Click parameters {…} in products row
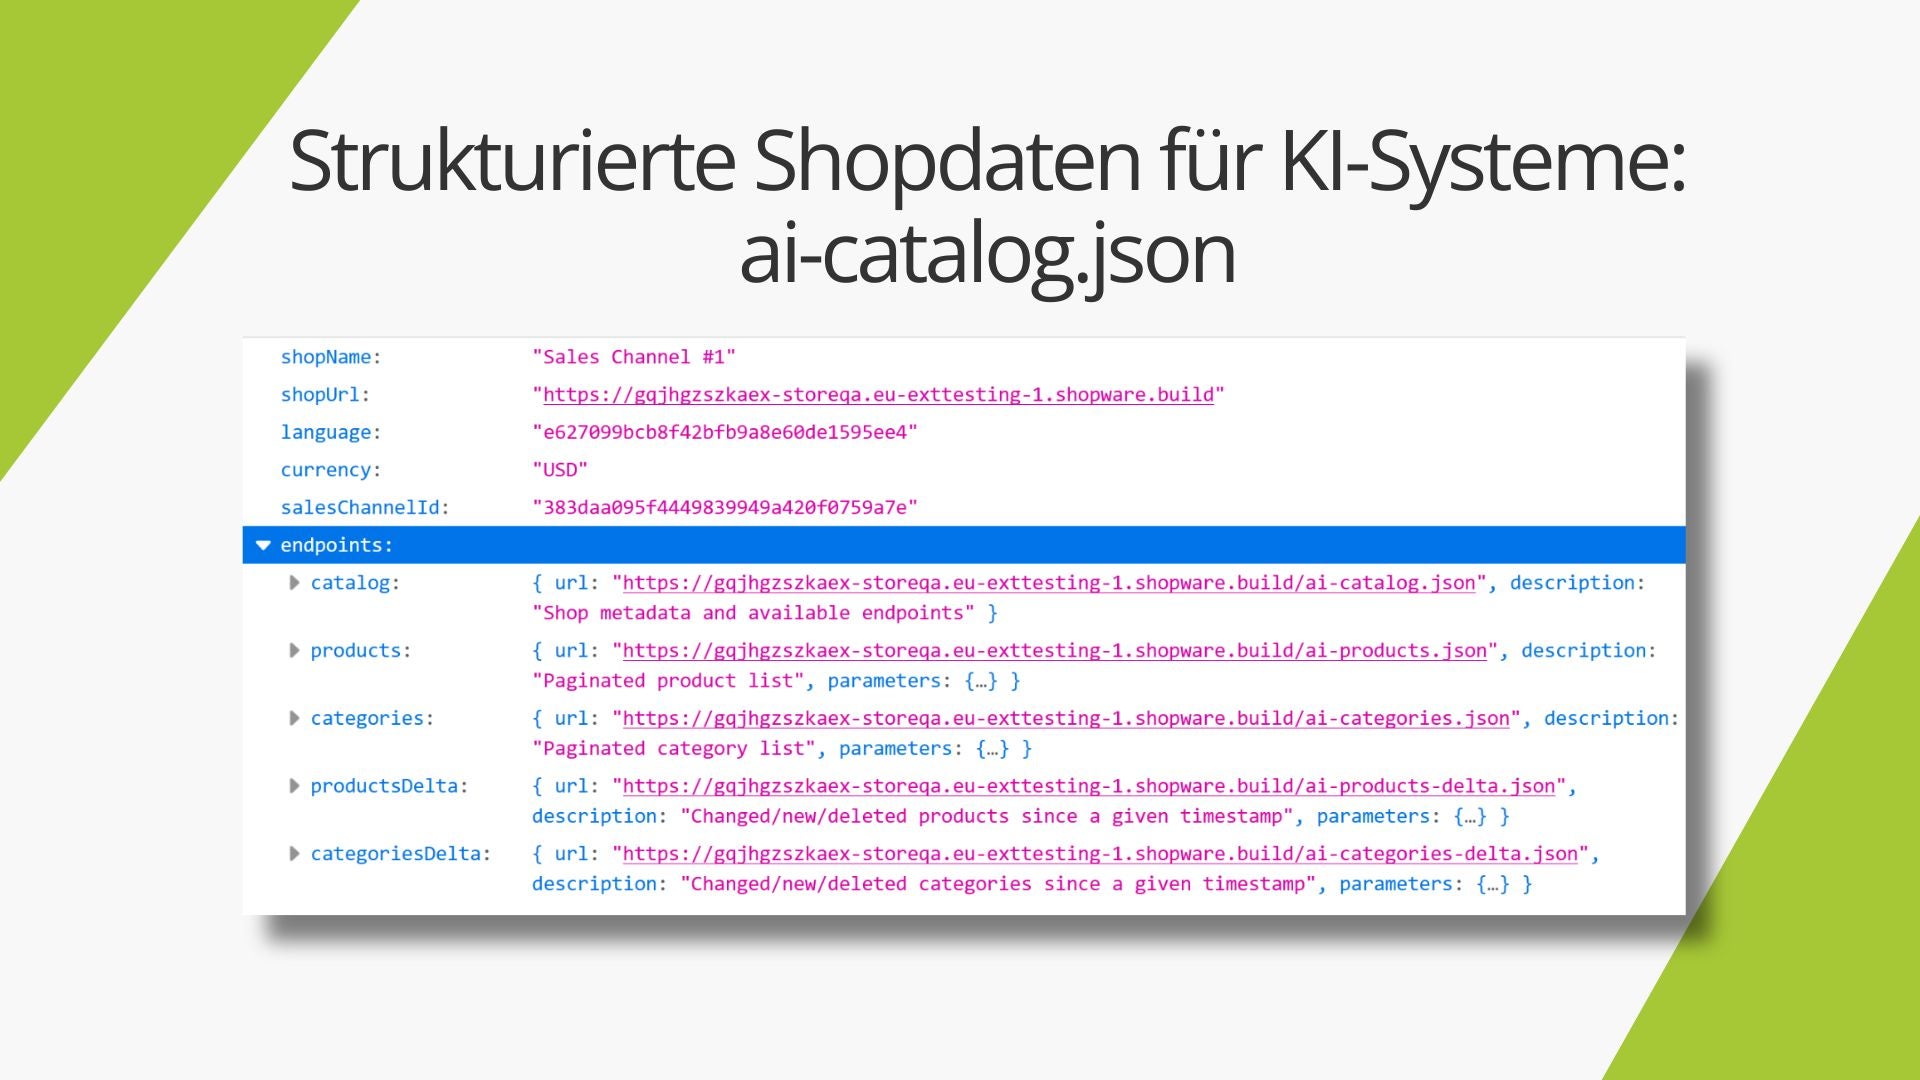 click(912, 681)
